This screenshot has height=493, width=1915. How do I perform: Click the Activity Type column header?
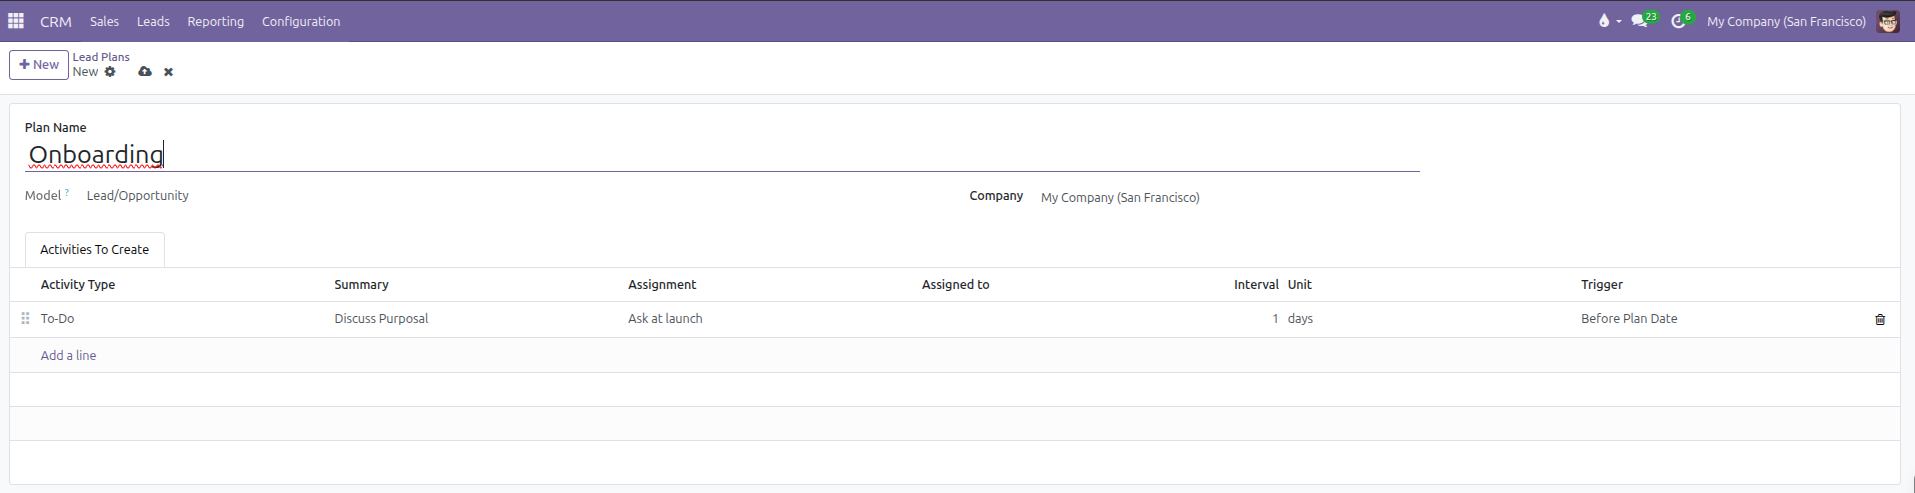click(x=78, y=285)
